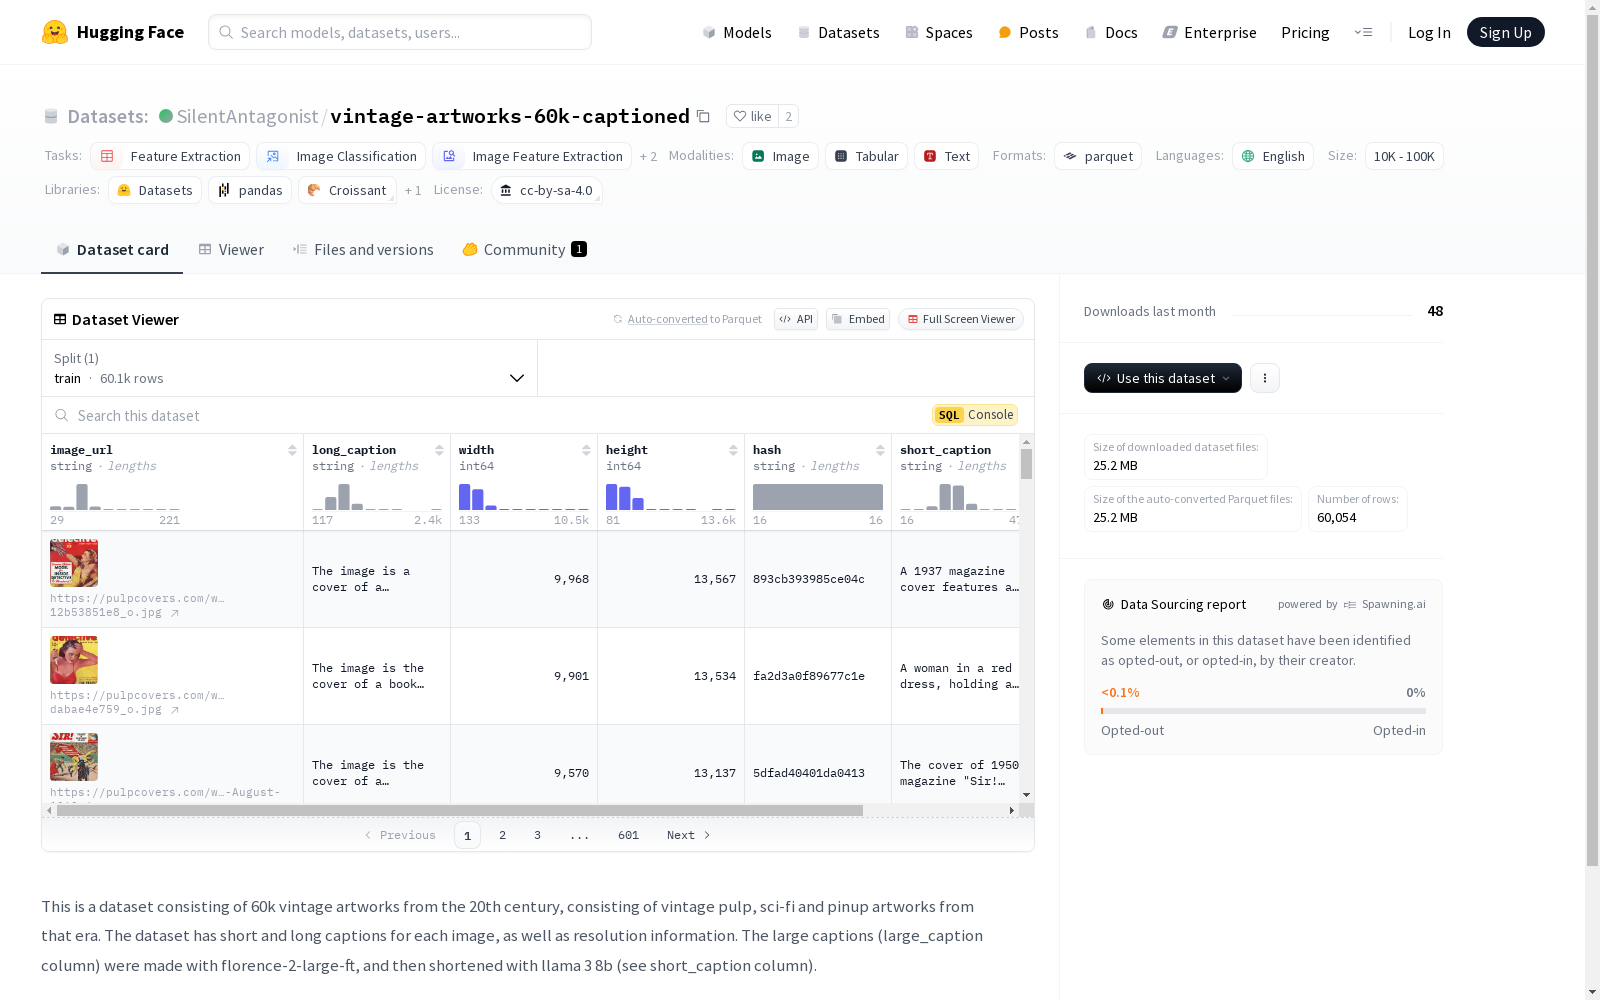Copy dataset name with the copy icon
Screen dimensions: 1600x1000
(703, 116)
